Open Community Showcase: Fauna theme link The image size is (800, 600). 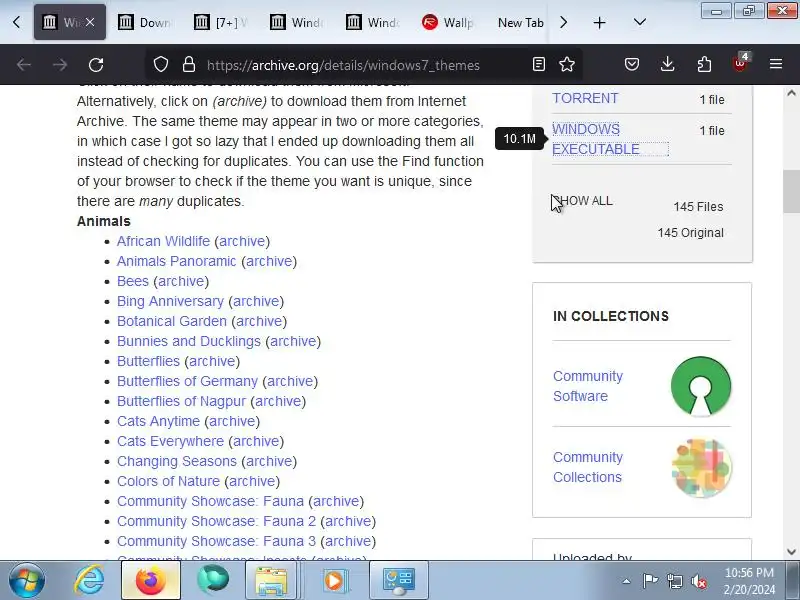210,501
